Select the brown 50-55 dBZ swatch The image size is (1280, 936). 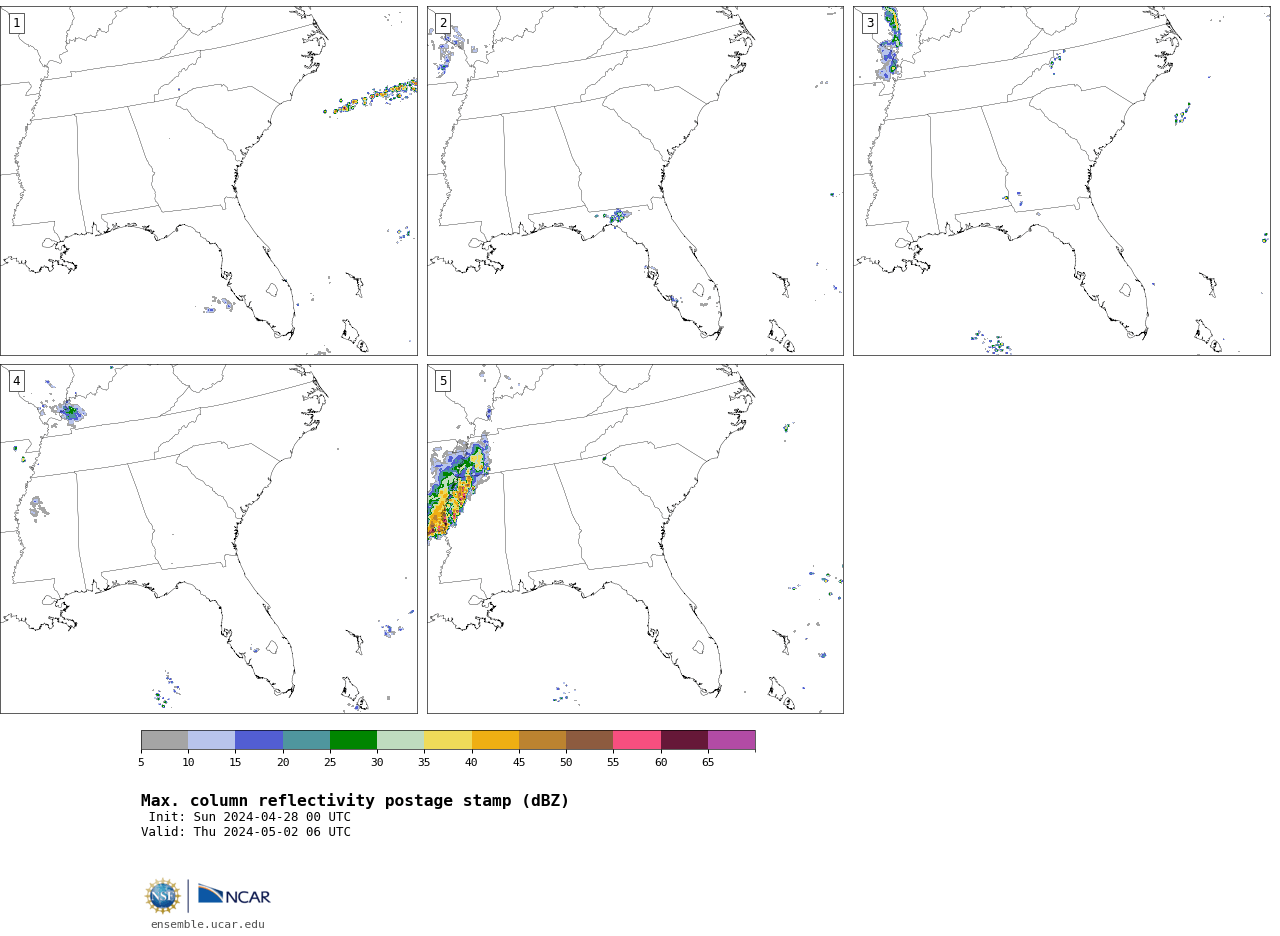(590, 740)
